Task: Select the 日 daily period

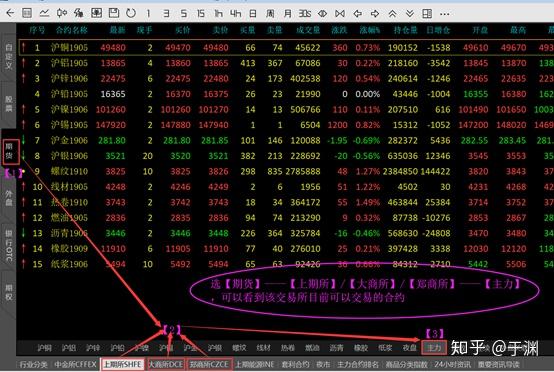Action: (253, 14)
